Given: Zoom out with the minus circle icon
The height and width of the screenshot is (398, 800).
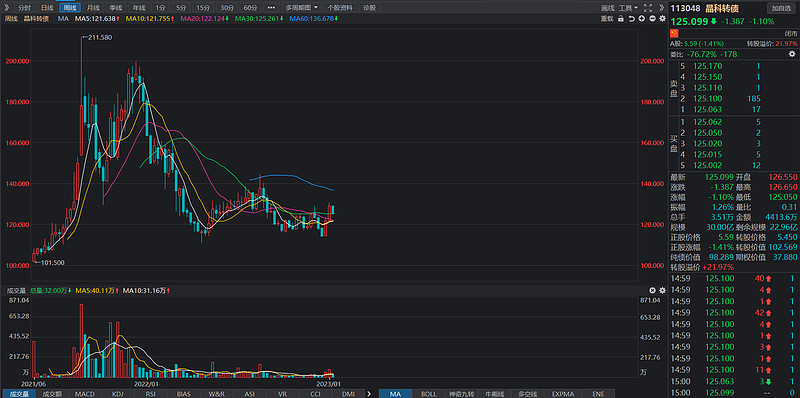Looking at the screenshot, I should pos(652,18).
